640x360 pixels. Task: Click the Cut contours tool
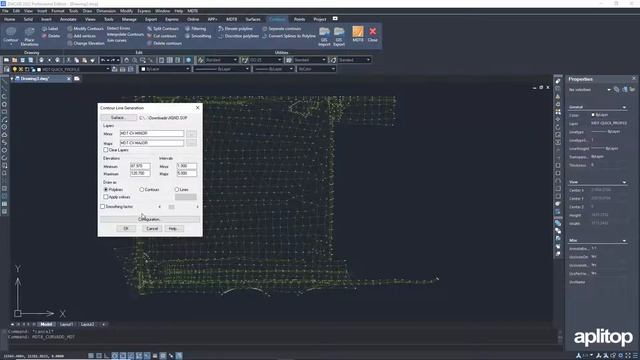click(162, 36)
